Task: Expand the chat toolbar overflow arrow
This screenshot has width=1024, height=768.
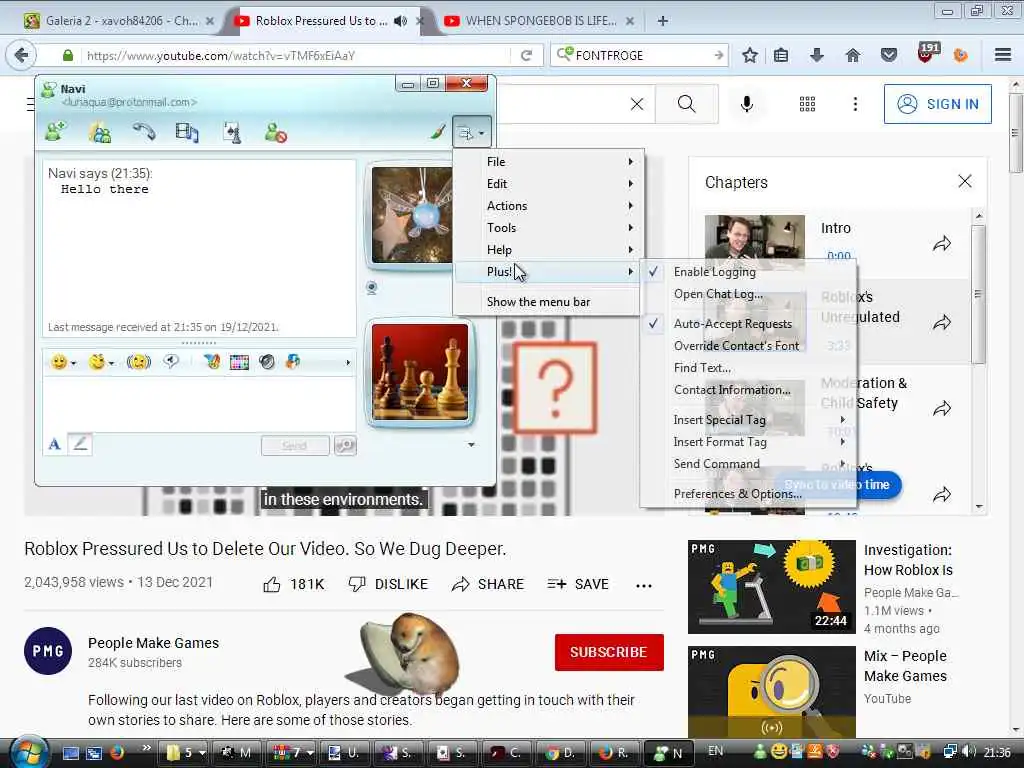Action: 347,362
